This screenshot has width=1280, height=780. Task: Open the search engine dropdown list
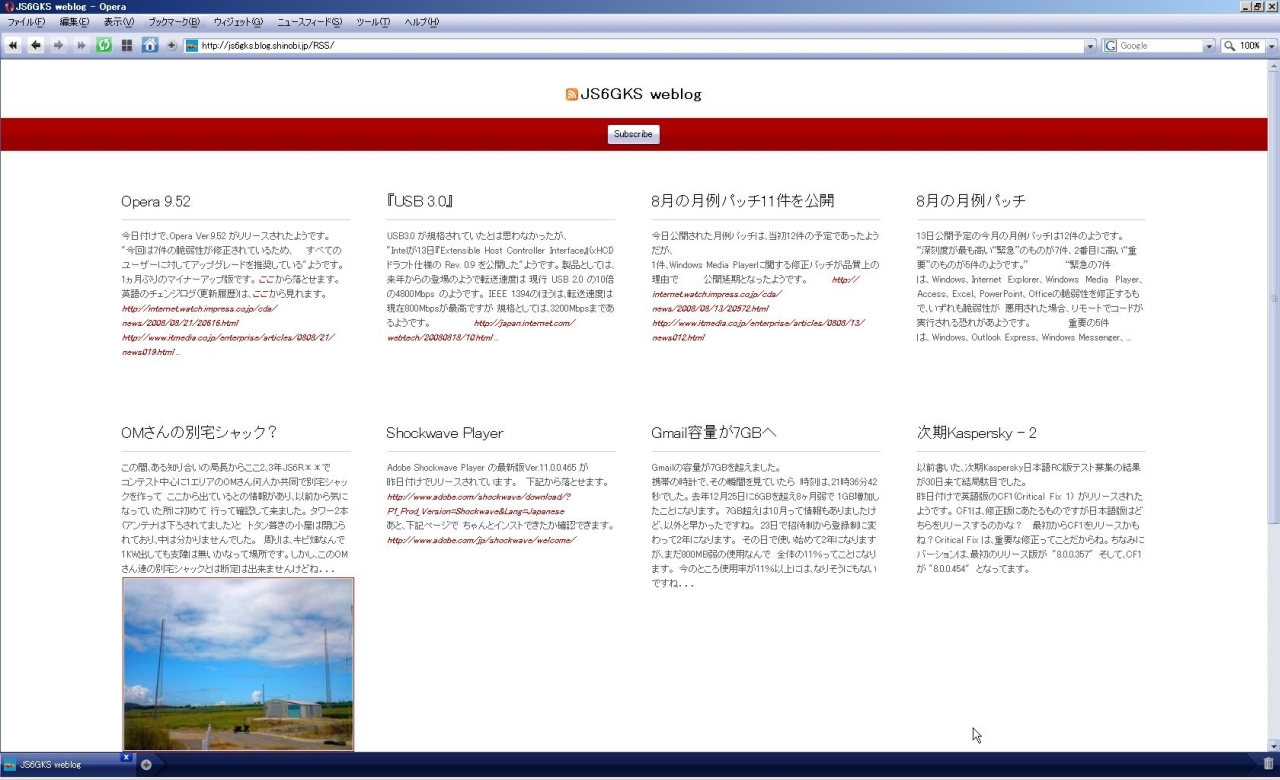pos(1208,46)
